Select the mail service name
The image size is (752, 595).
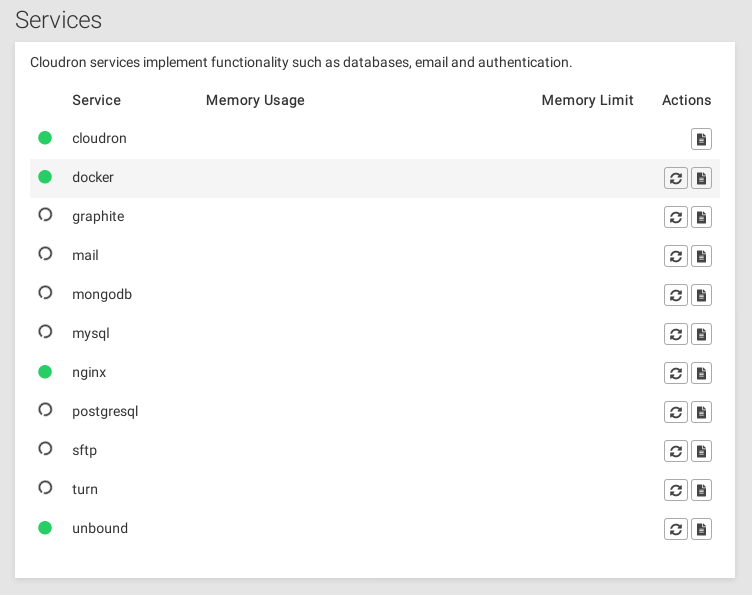click(x=85, y=255)
